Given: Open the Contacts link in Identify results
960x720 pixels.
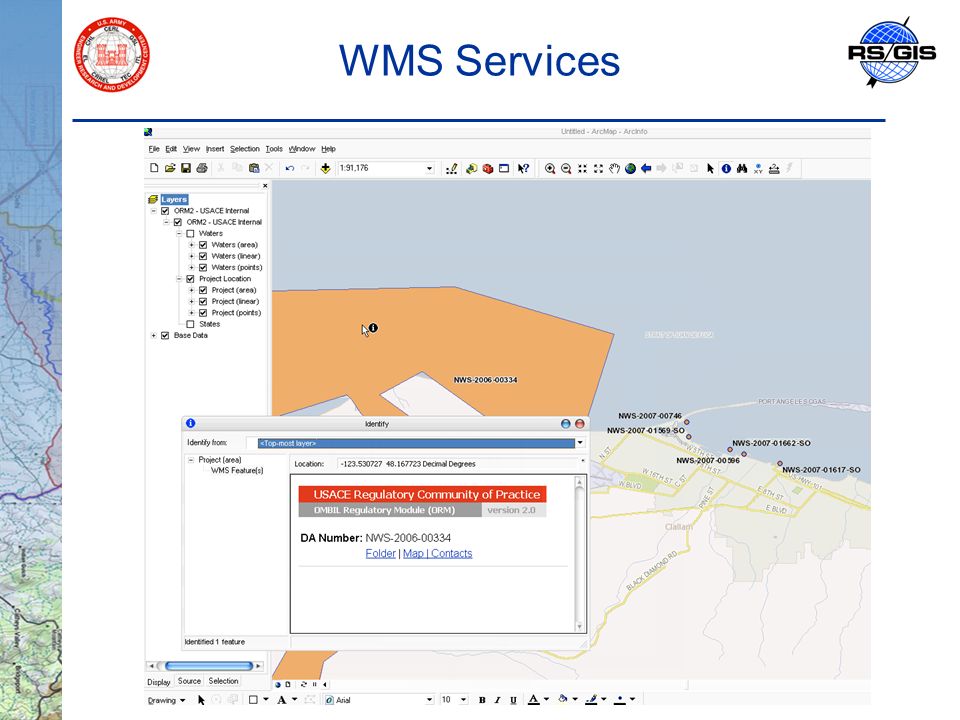Looking at the screenshot, I should point(451,553).
